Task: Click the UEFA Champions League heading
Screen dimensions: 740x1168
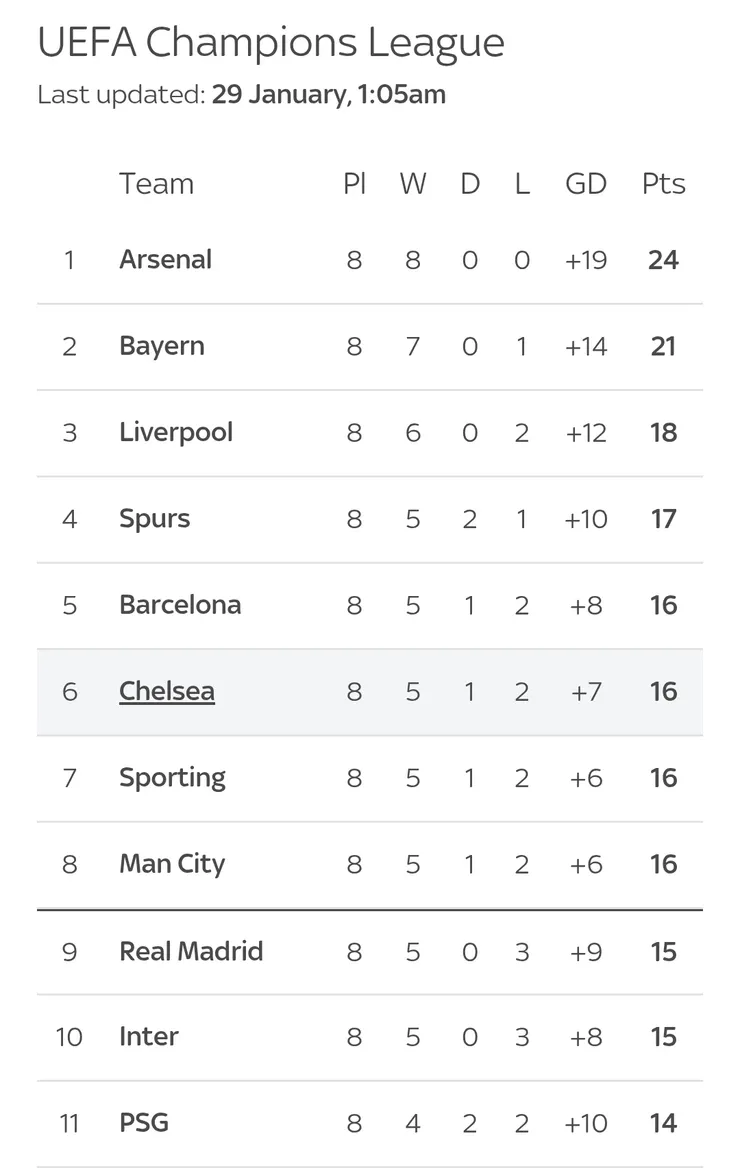Action: [x=271, y=43]
